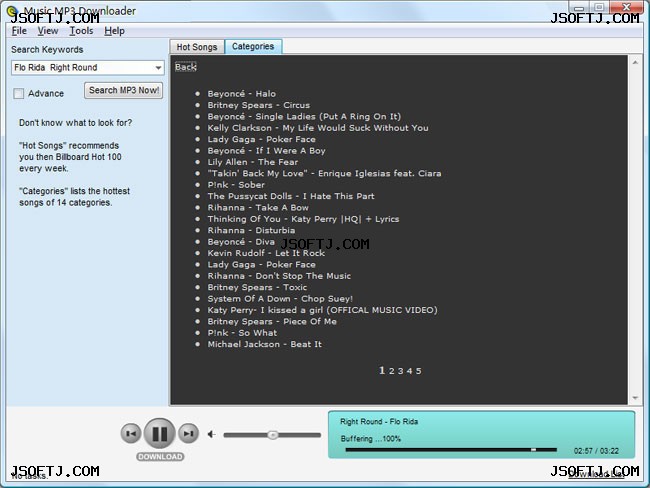This screenshot has width=650, height=488.
Task: Click the Buffering ...100% status text
Action: pos(371,439)
